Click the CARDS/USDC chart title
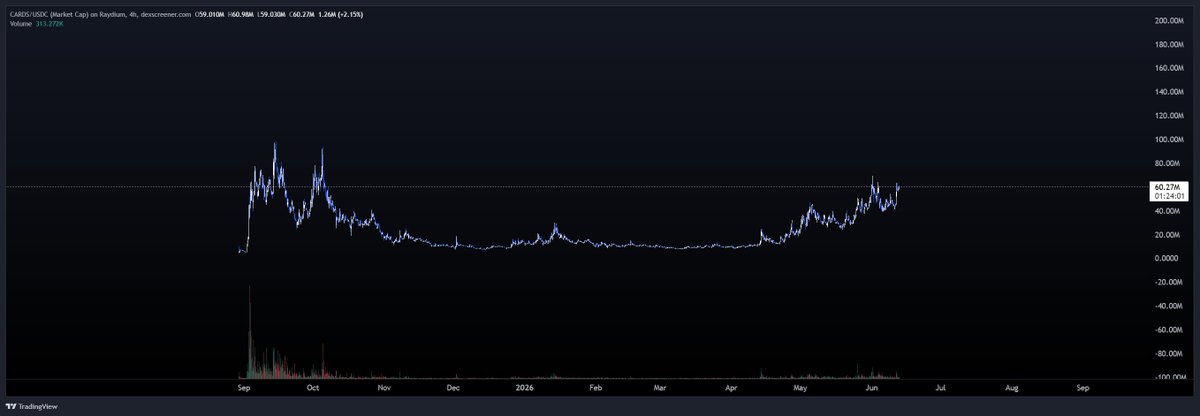 tap(98, 14)
